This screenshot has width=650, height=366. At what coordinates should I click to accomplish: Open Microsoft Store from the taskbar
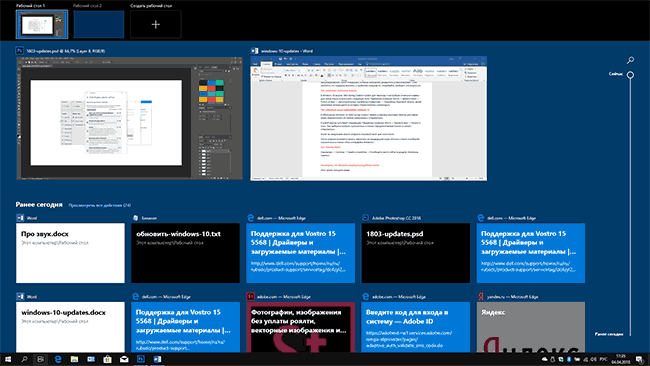(x=107, y=359)
